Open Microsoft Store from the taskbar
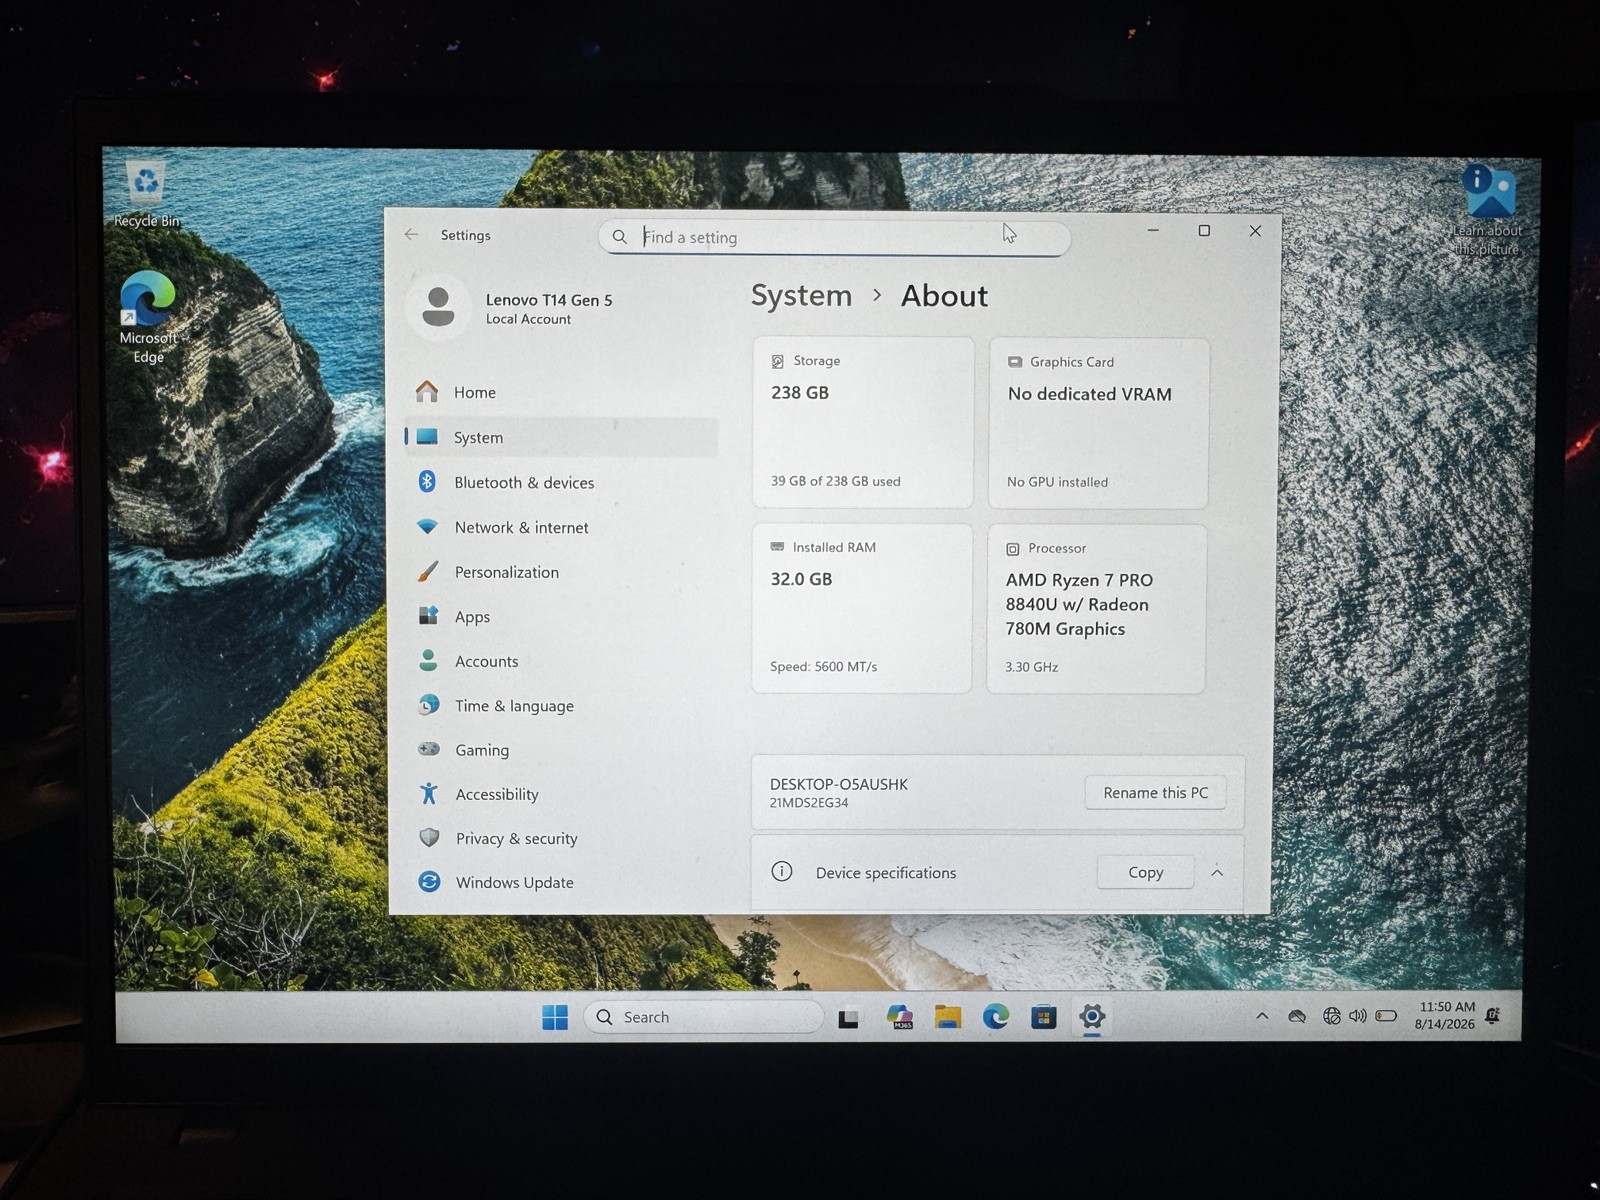Screen dimensions: 1600x1200 click(1043, 1017)
